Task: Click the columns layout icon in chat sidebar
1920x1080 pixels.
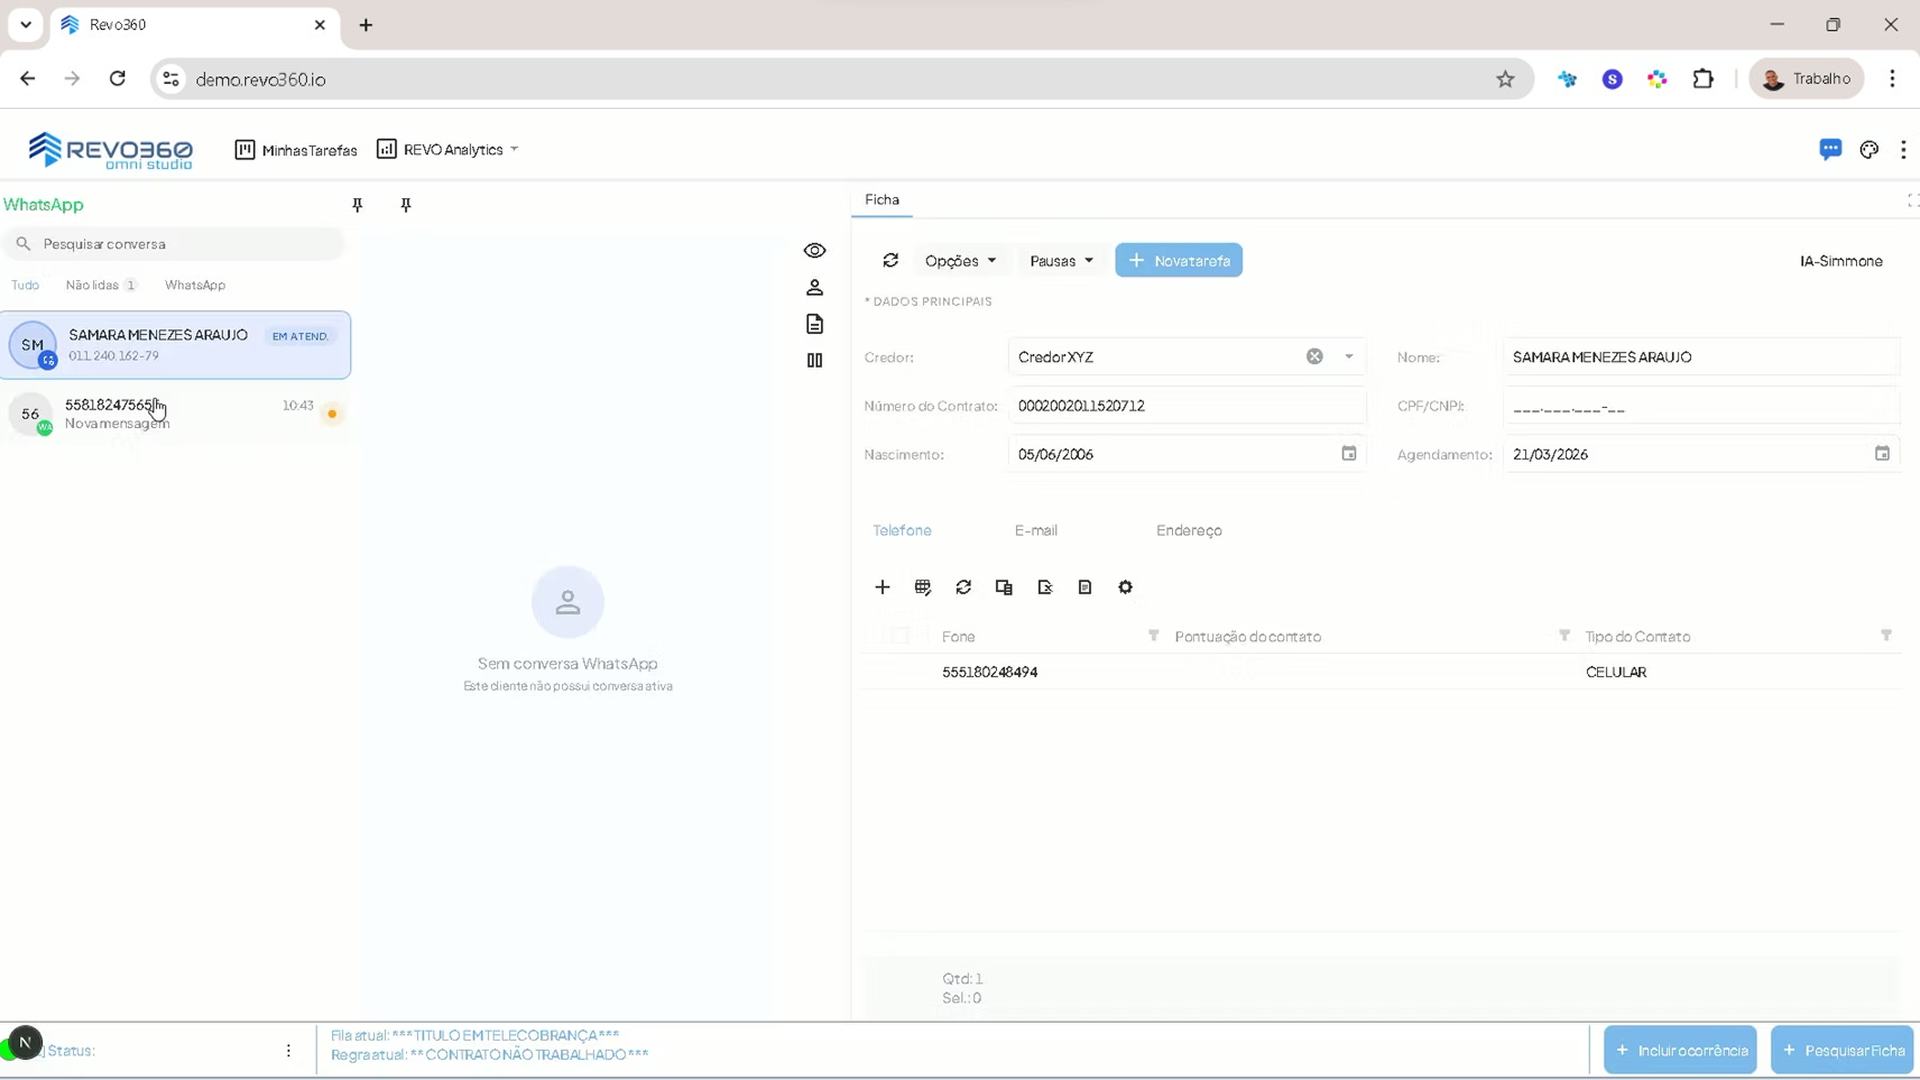Action: (x=815, y=360)
